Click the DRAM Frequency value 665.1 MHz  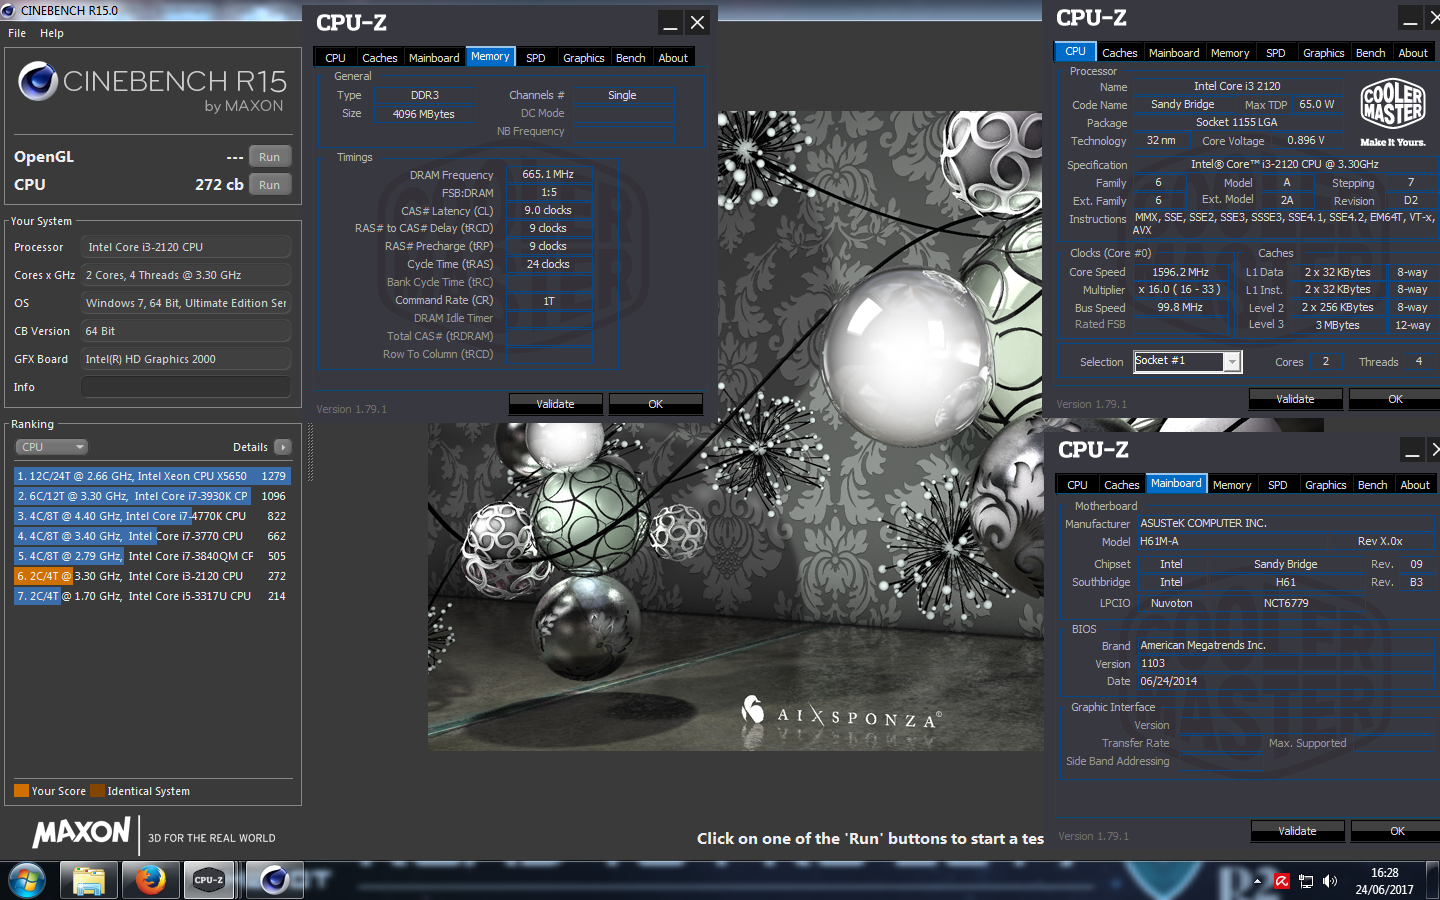click(548, 174)
